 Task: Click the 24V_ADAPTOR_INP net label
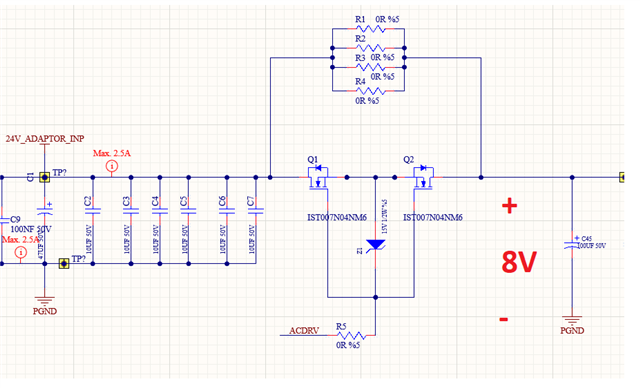(x=45, y=139)
